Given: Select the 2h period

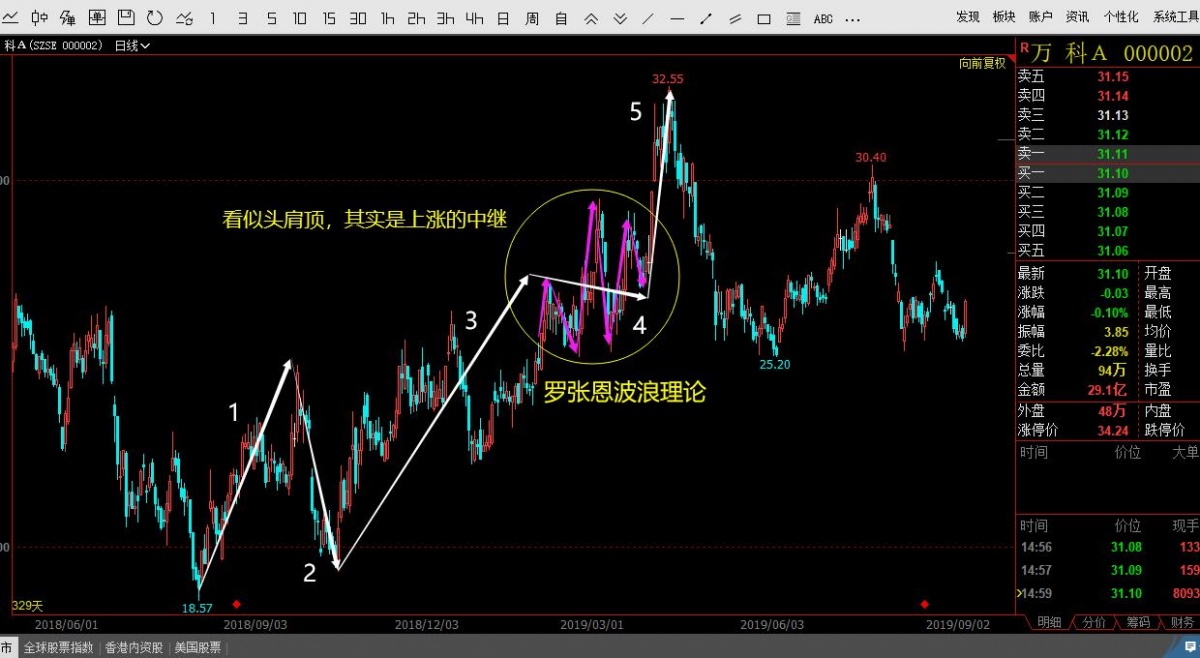Looking at the screenshot, I should point(416,18).
